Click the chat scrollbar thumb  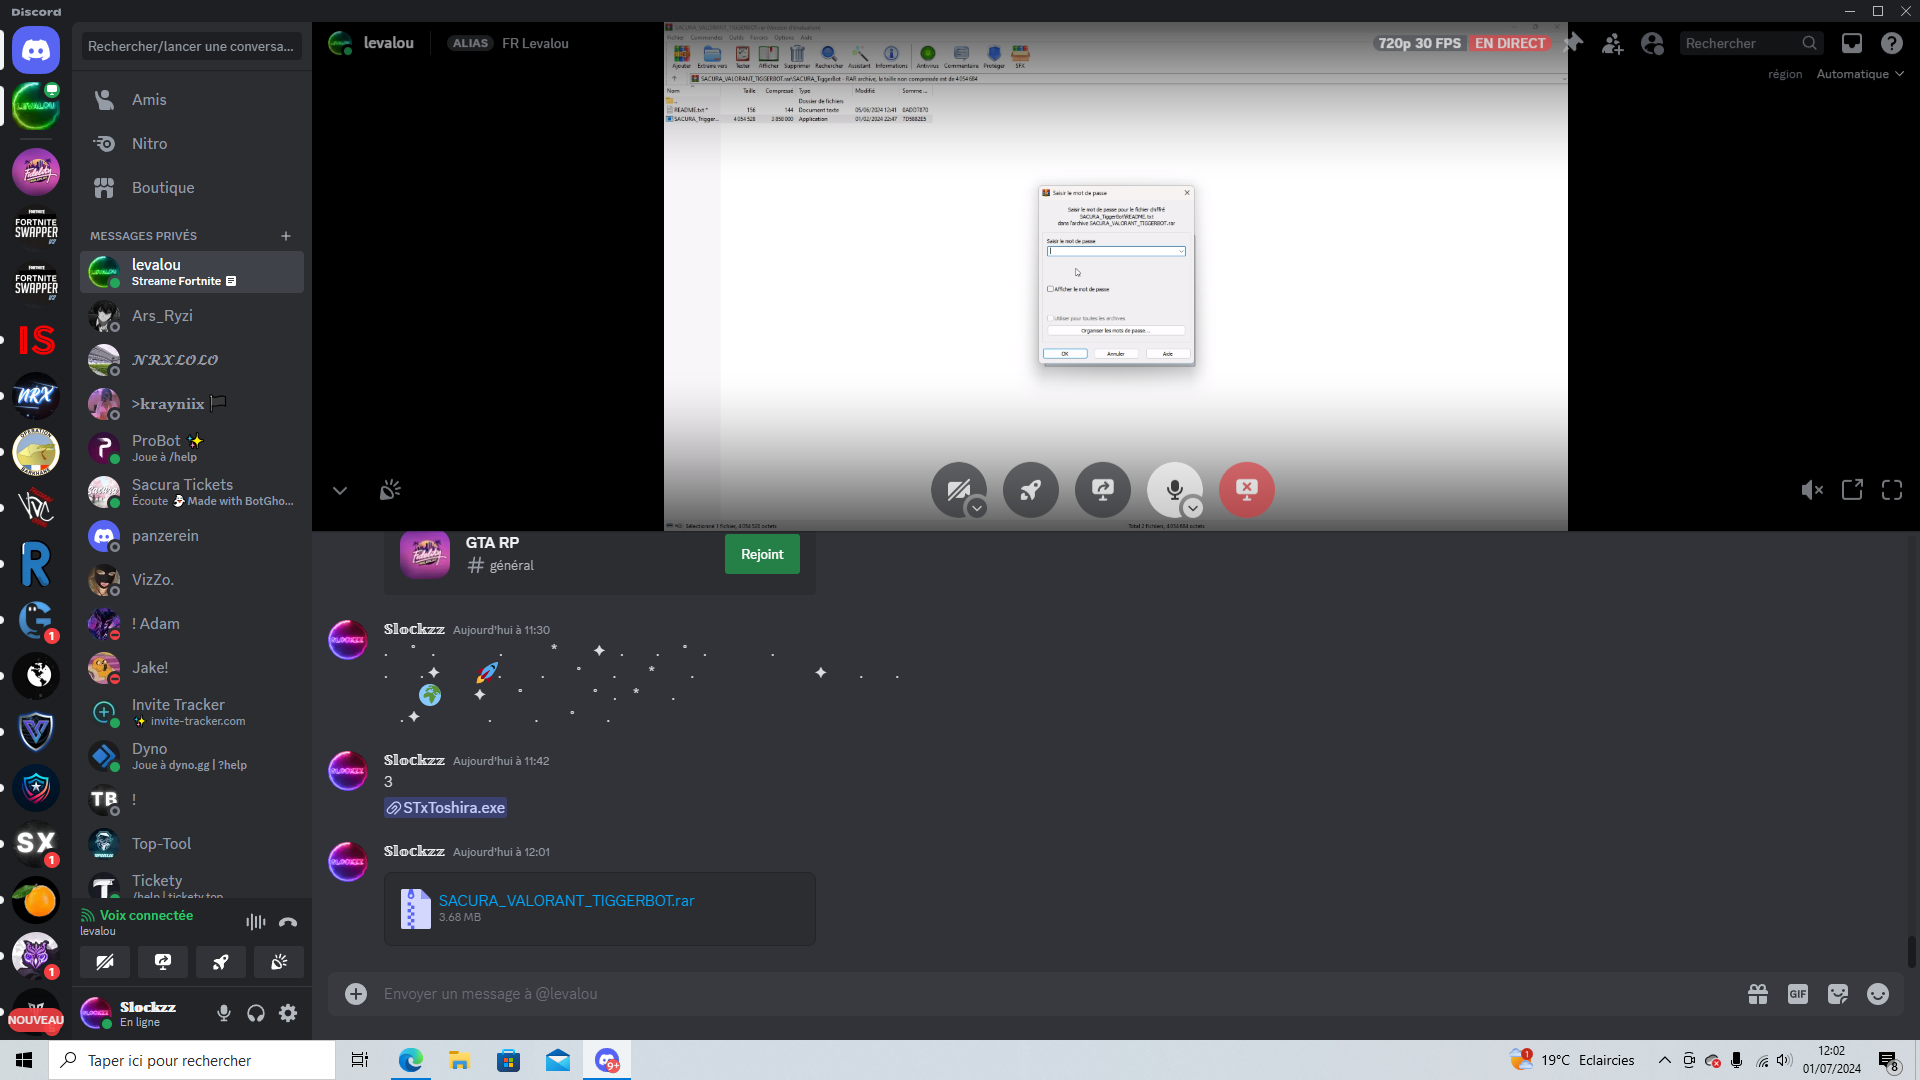[x=1912, y=952]
